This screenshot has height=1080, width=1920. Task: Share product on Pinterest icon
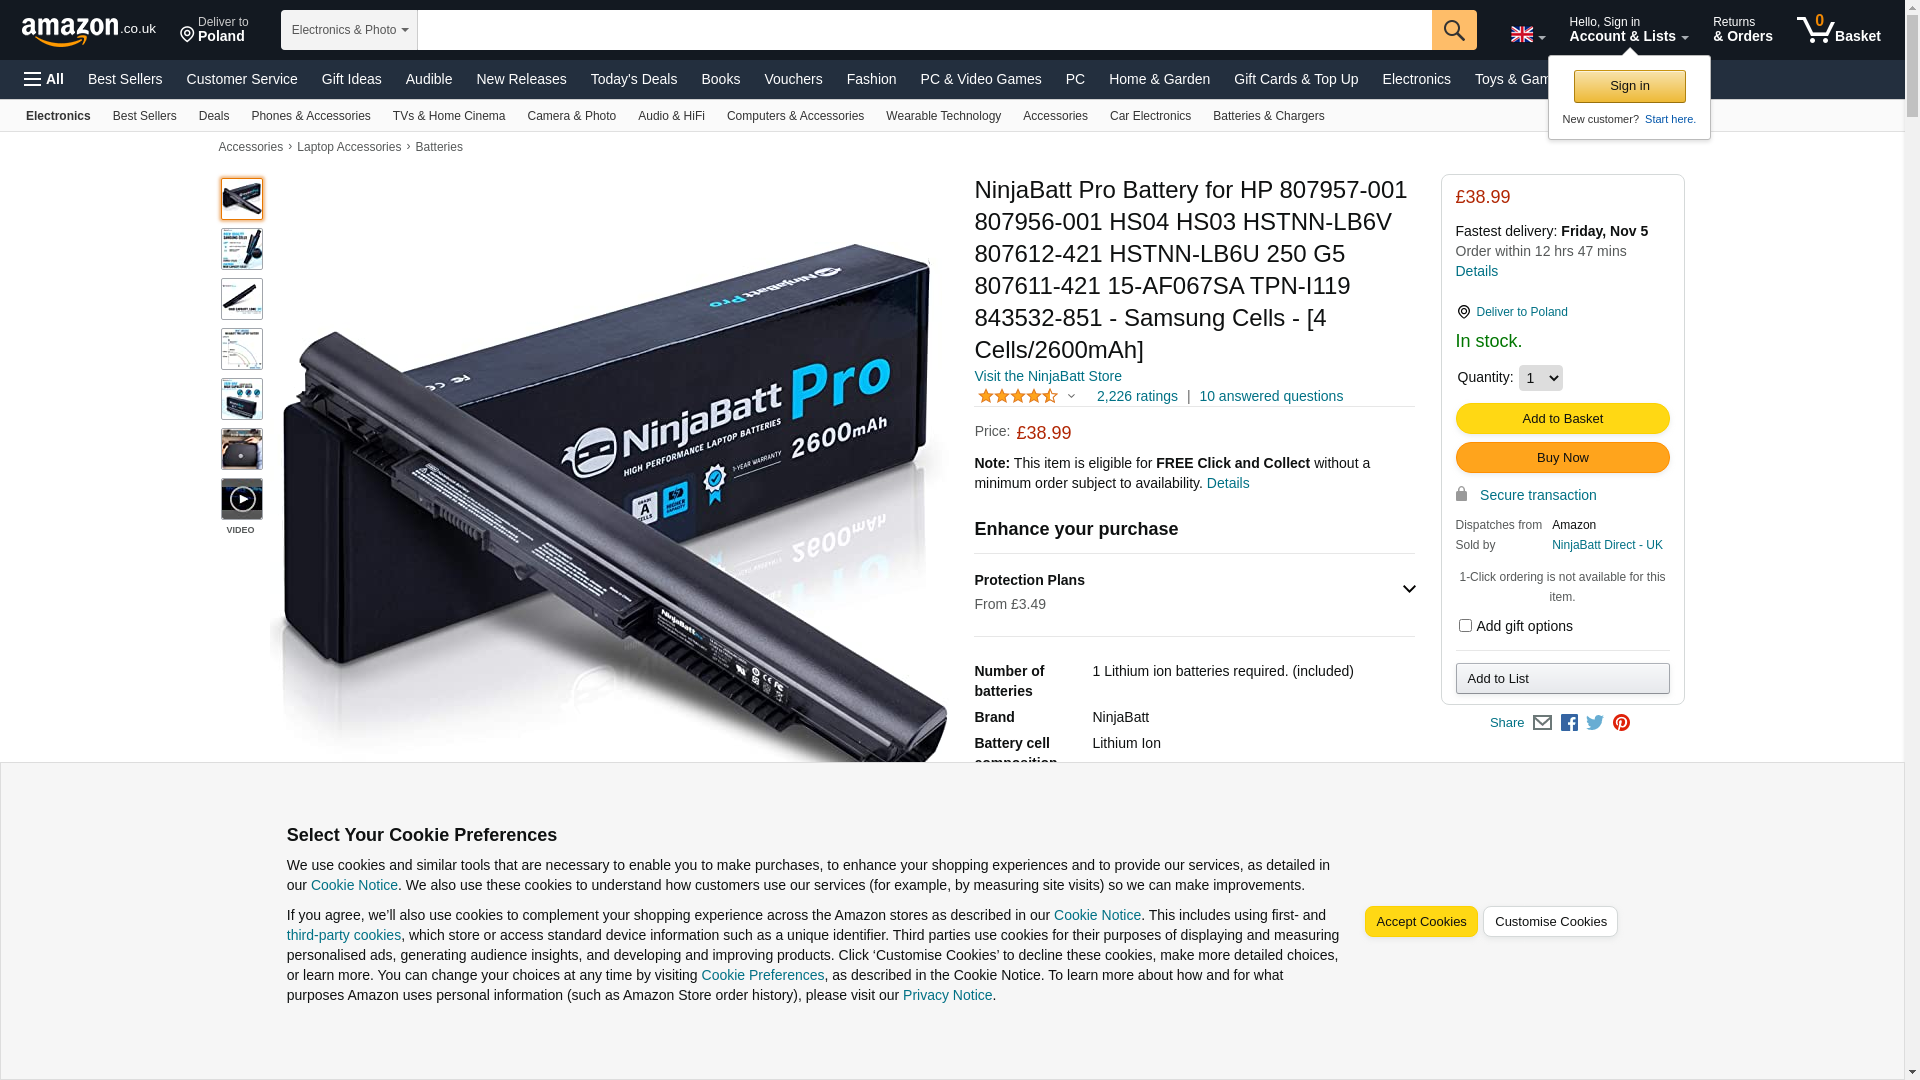coord(1621,723)
